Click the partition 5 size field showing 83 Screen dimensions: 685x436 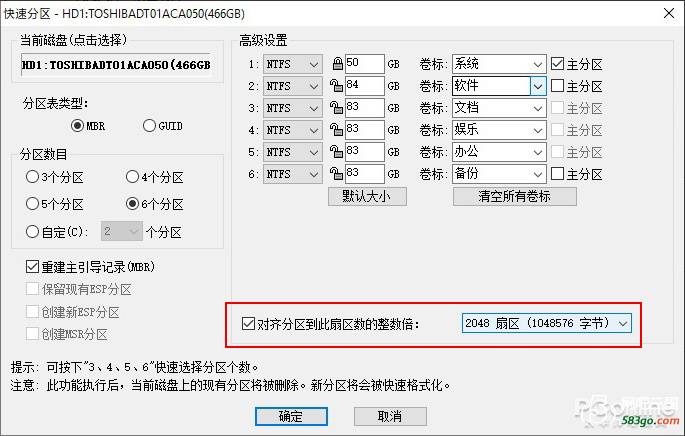pyautogui.click(x=365, y=152)
